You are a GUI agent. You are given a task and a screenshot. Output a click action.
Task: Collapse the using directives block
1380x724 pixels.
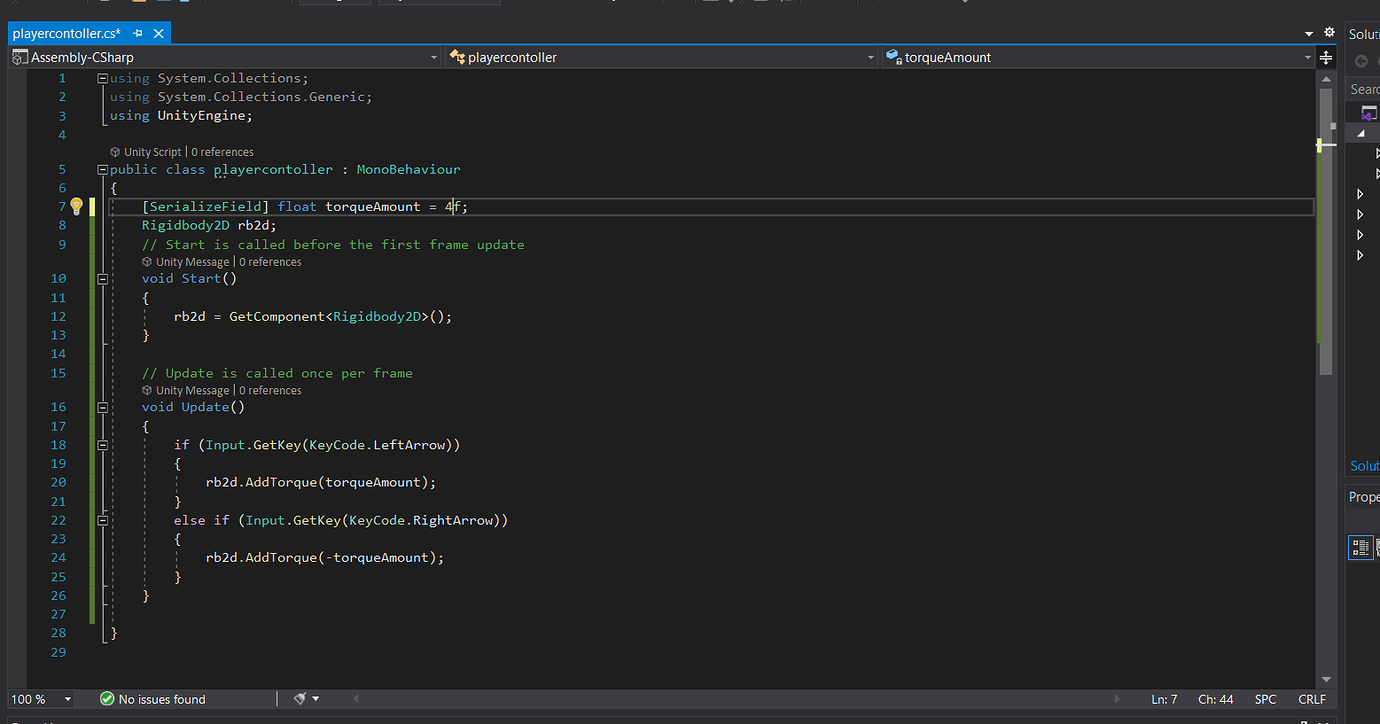point(102,78)
